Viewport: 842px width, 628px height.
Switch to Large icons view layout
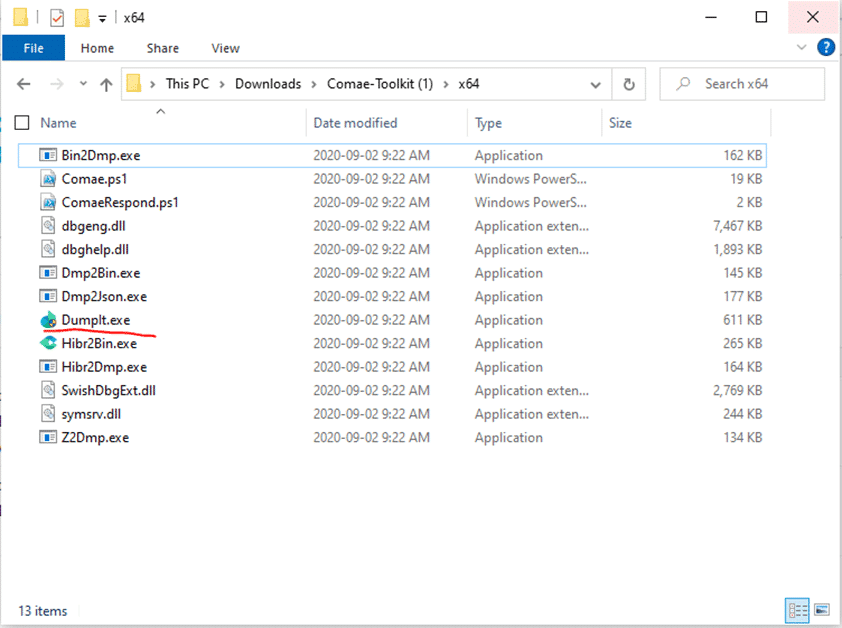822,611
